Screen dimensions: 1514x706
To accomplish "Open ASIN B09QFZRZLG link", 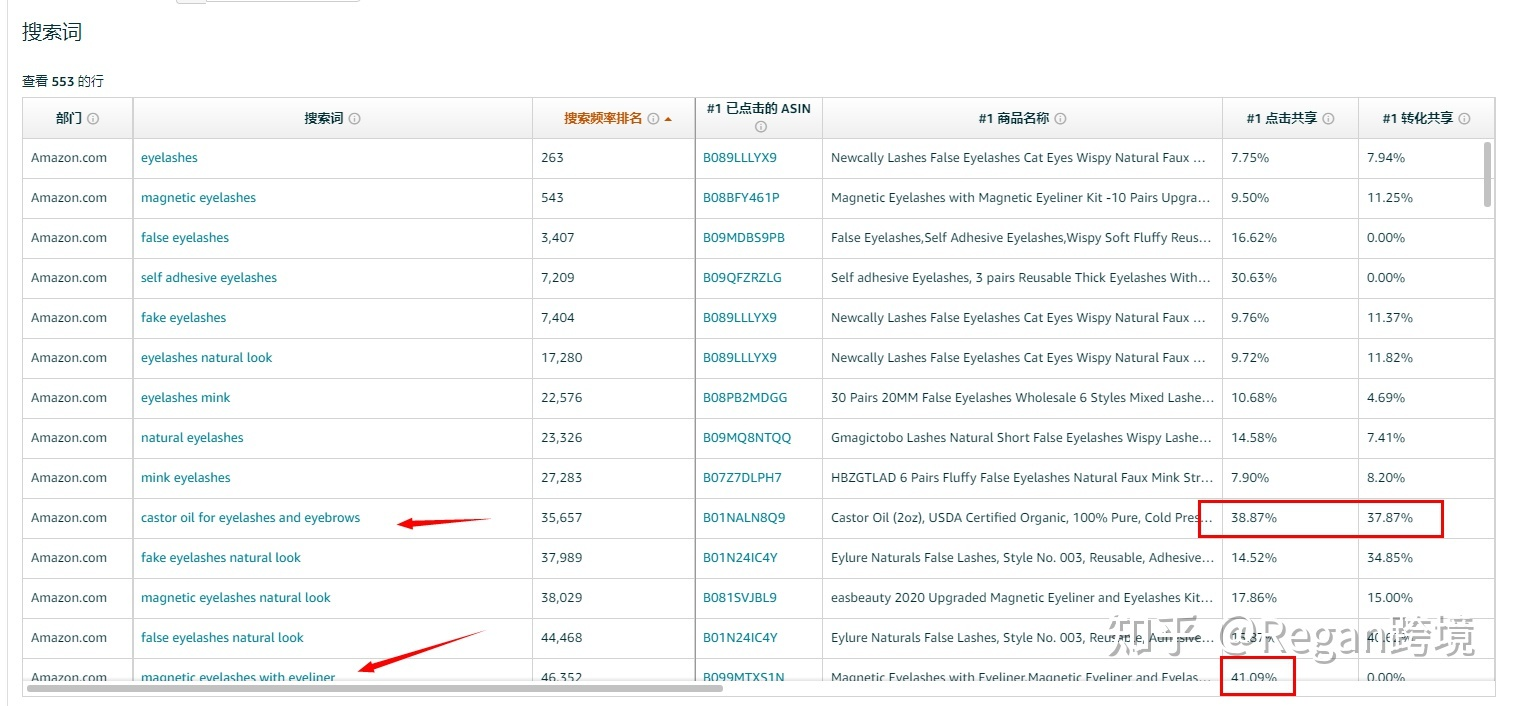I will (x=742, y=278).
